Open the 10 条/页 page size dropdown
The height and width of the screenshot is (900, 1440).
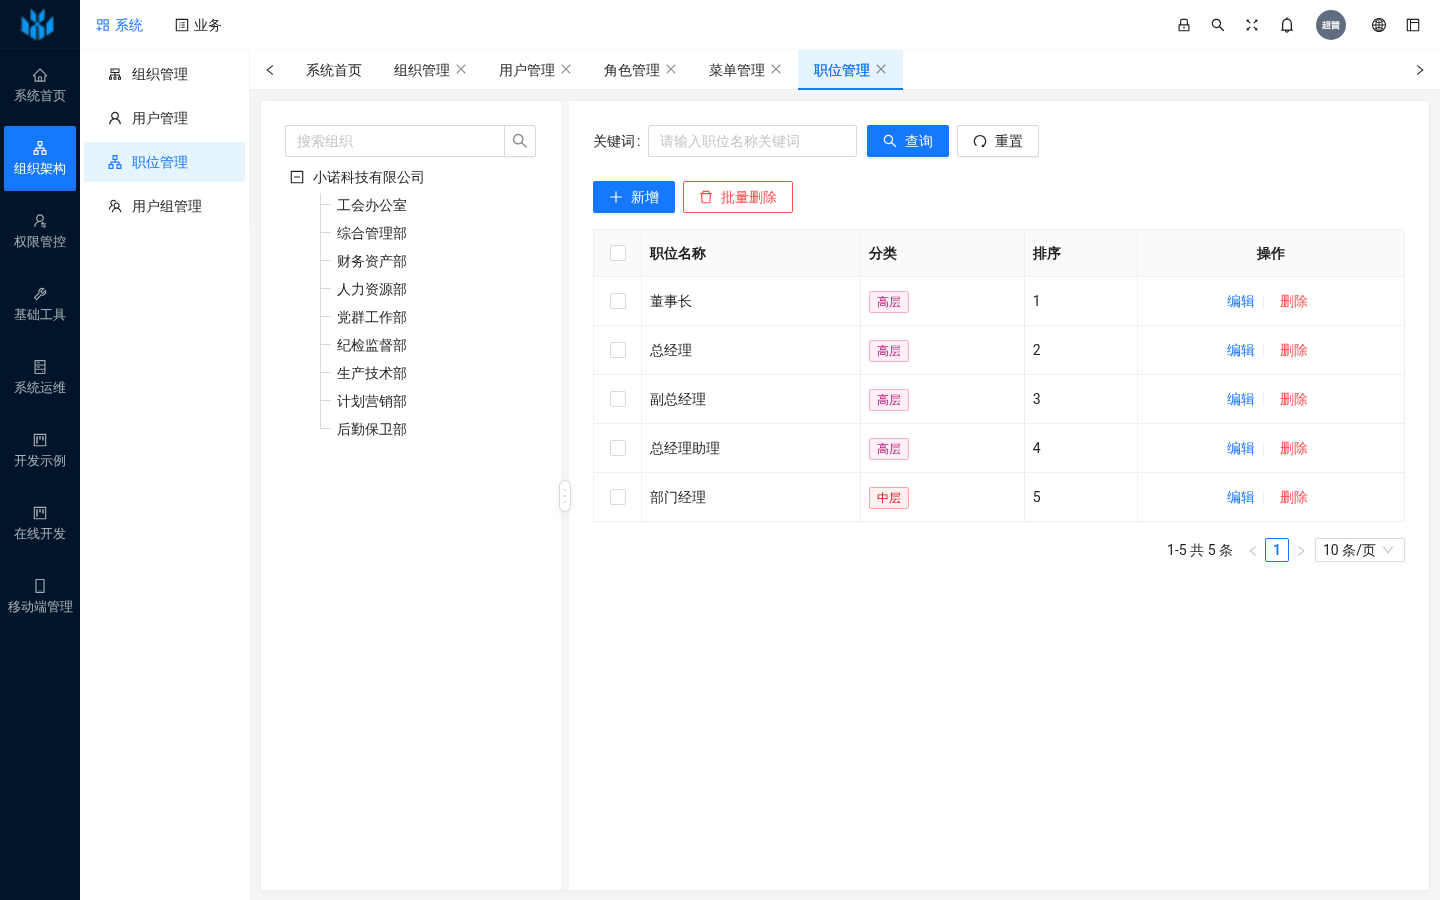(1359, 550)
